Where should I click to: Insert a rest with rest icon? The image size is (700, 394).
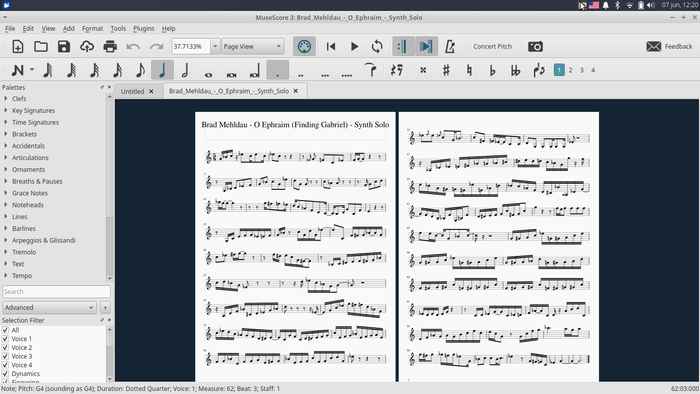pyautogui.click(x=396, y=71)
